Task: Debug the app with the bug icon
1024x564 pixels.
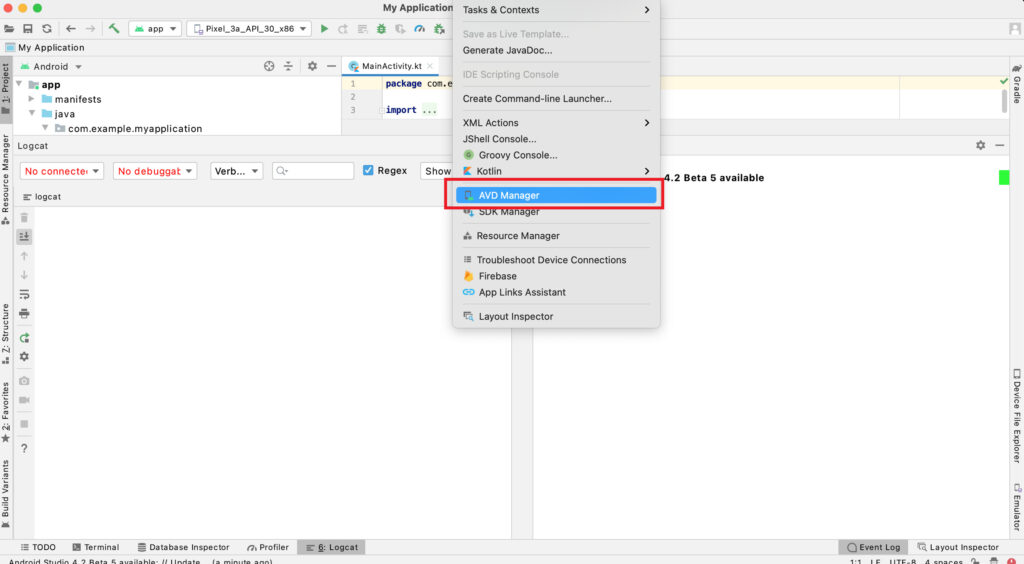Action: point(381,29)
